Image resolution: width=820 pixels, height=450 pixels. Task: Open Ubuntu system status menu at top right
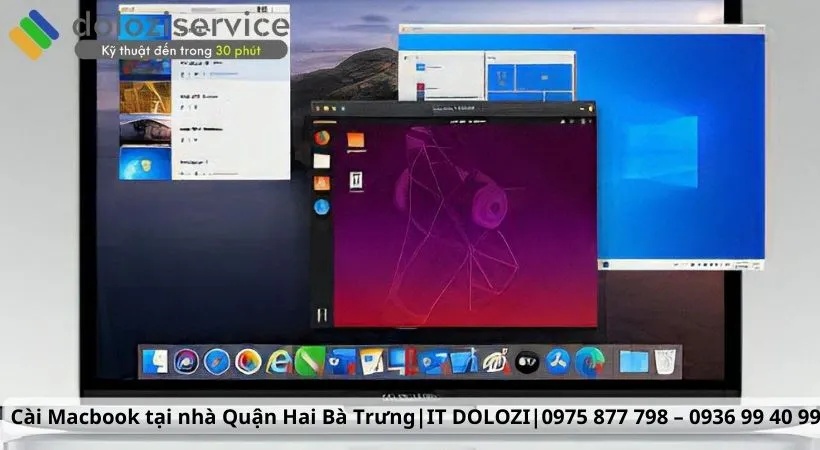point(577,121)
